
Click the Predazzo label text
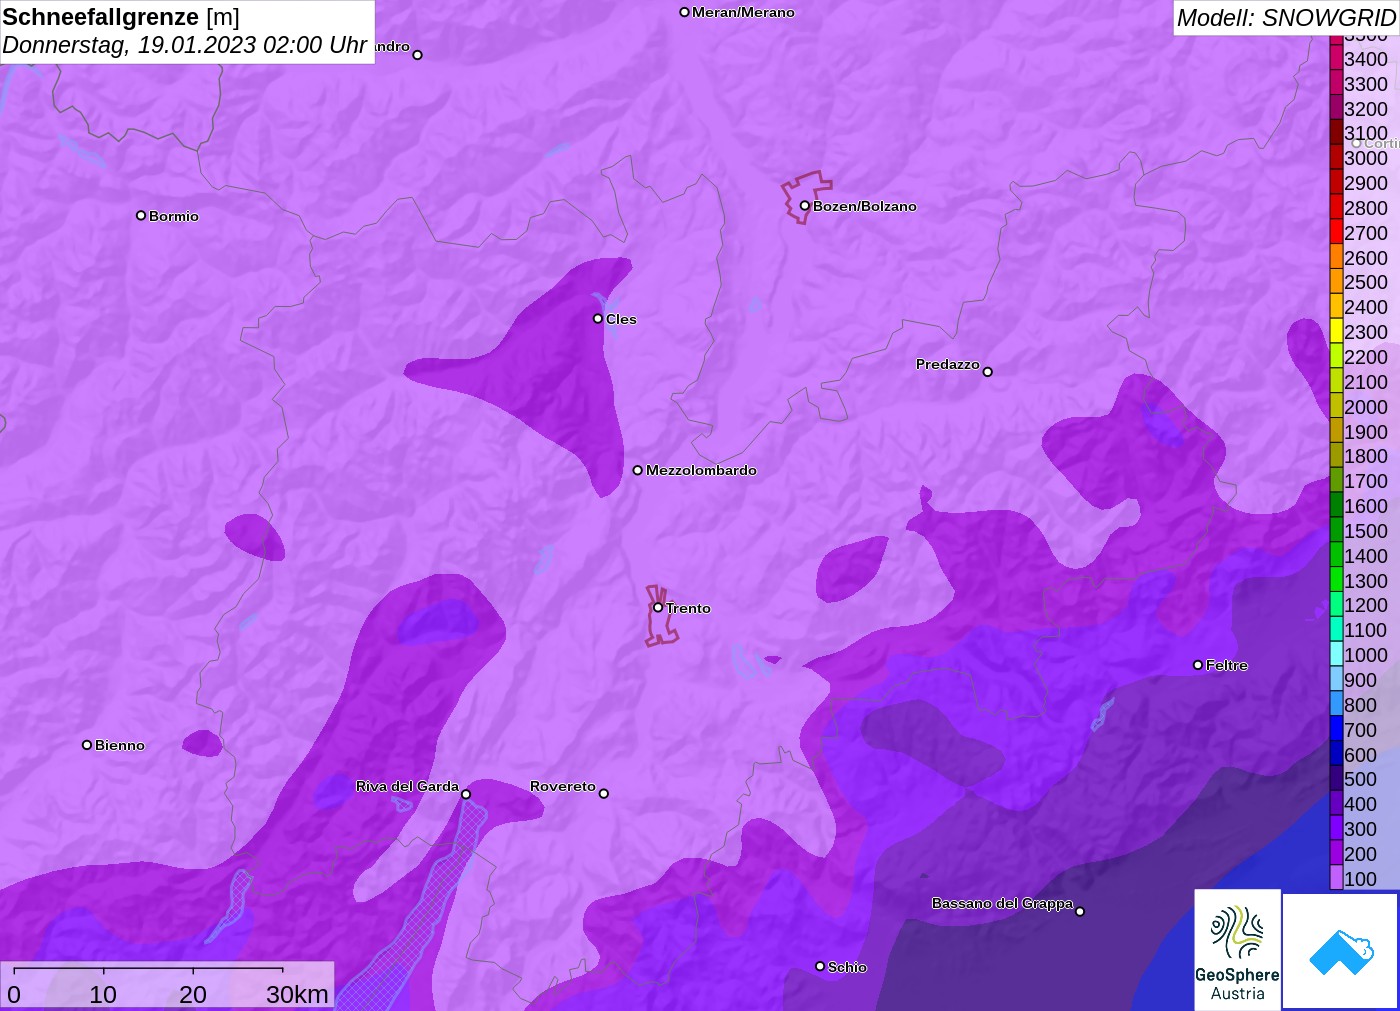tap(948, 364)
